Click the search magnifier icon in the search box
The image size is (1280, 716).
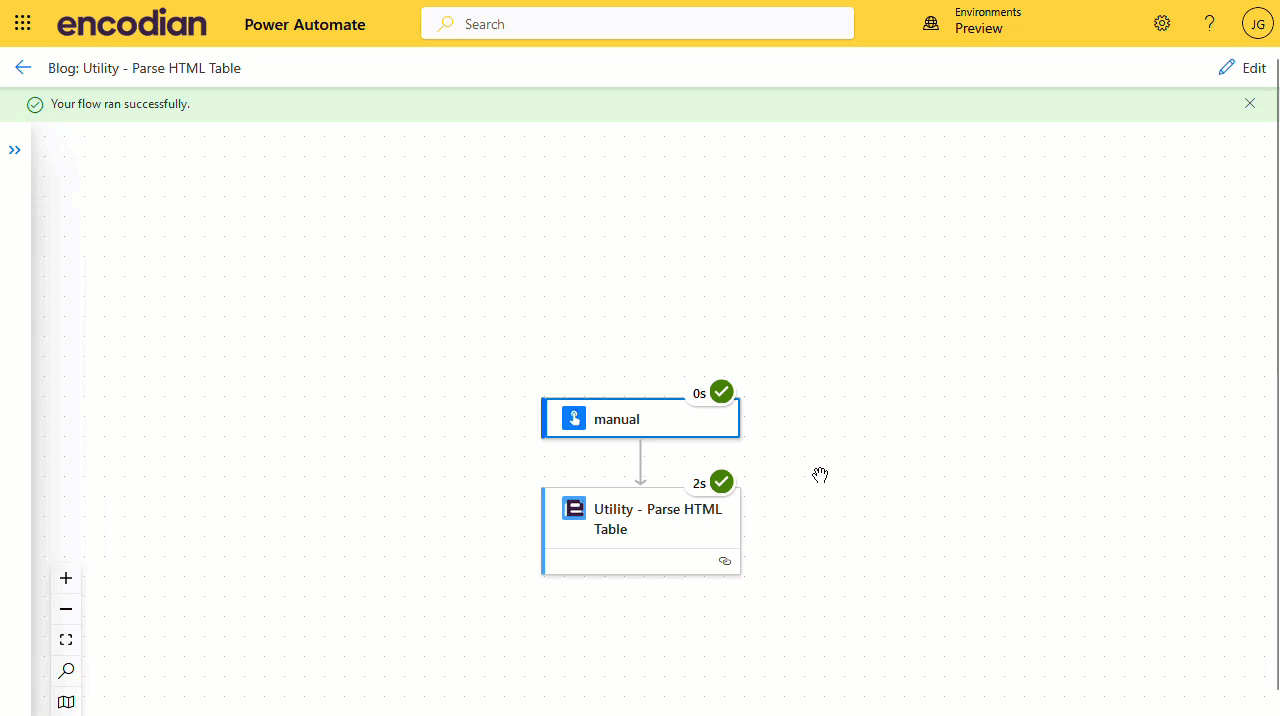click(x=446, y=23)
